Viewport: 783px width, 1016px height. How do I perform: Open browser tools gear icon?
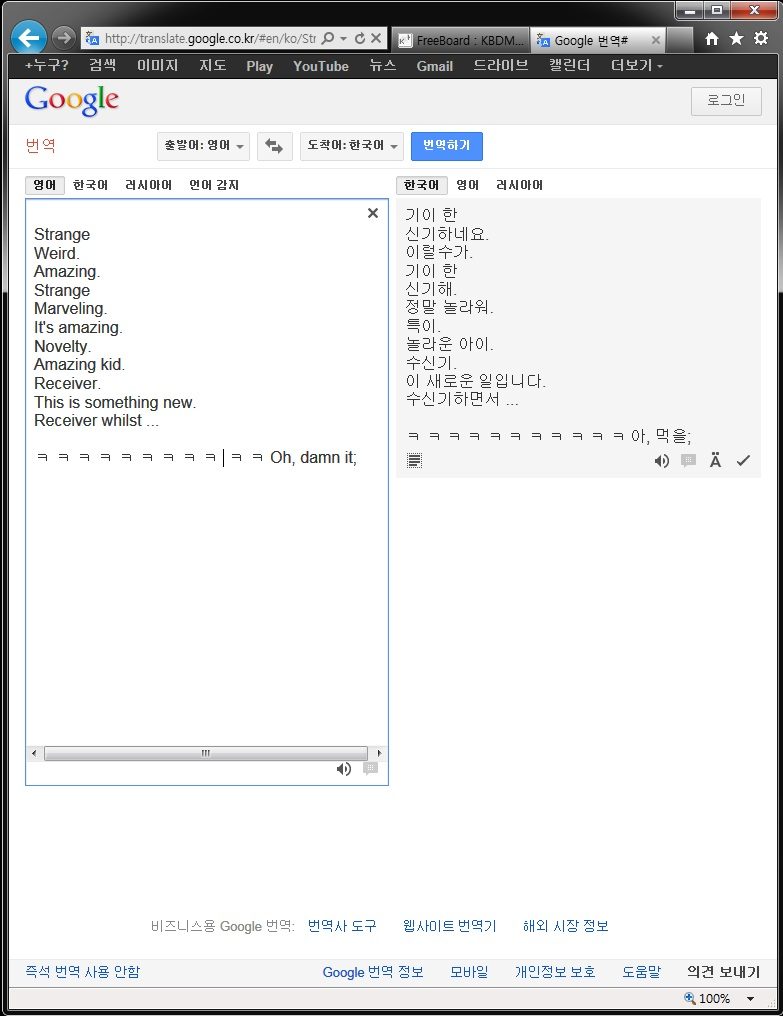(x=761, y=38)
